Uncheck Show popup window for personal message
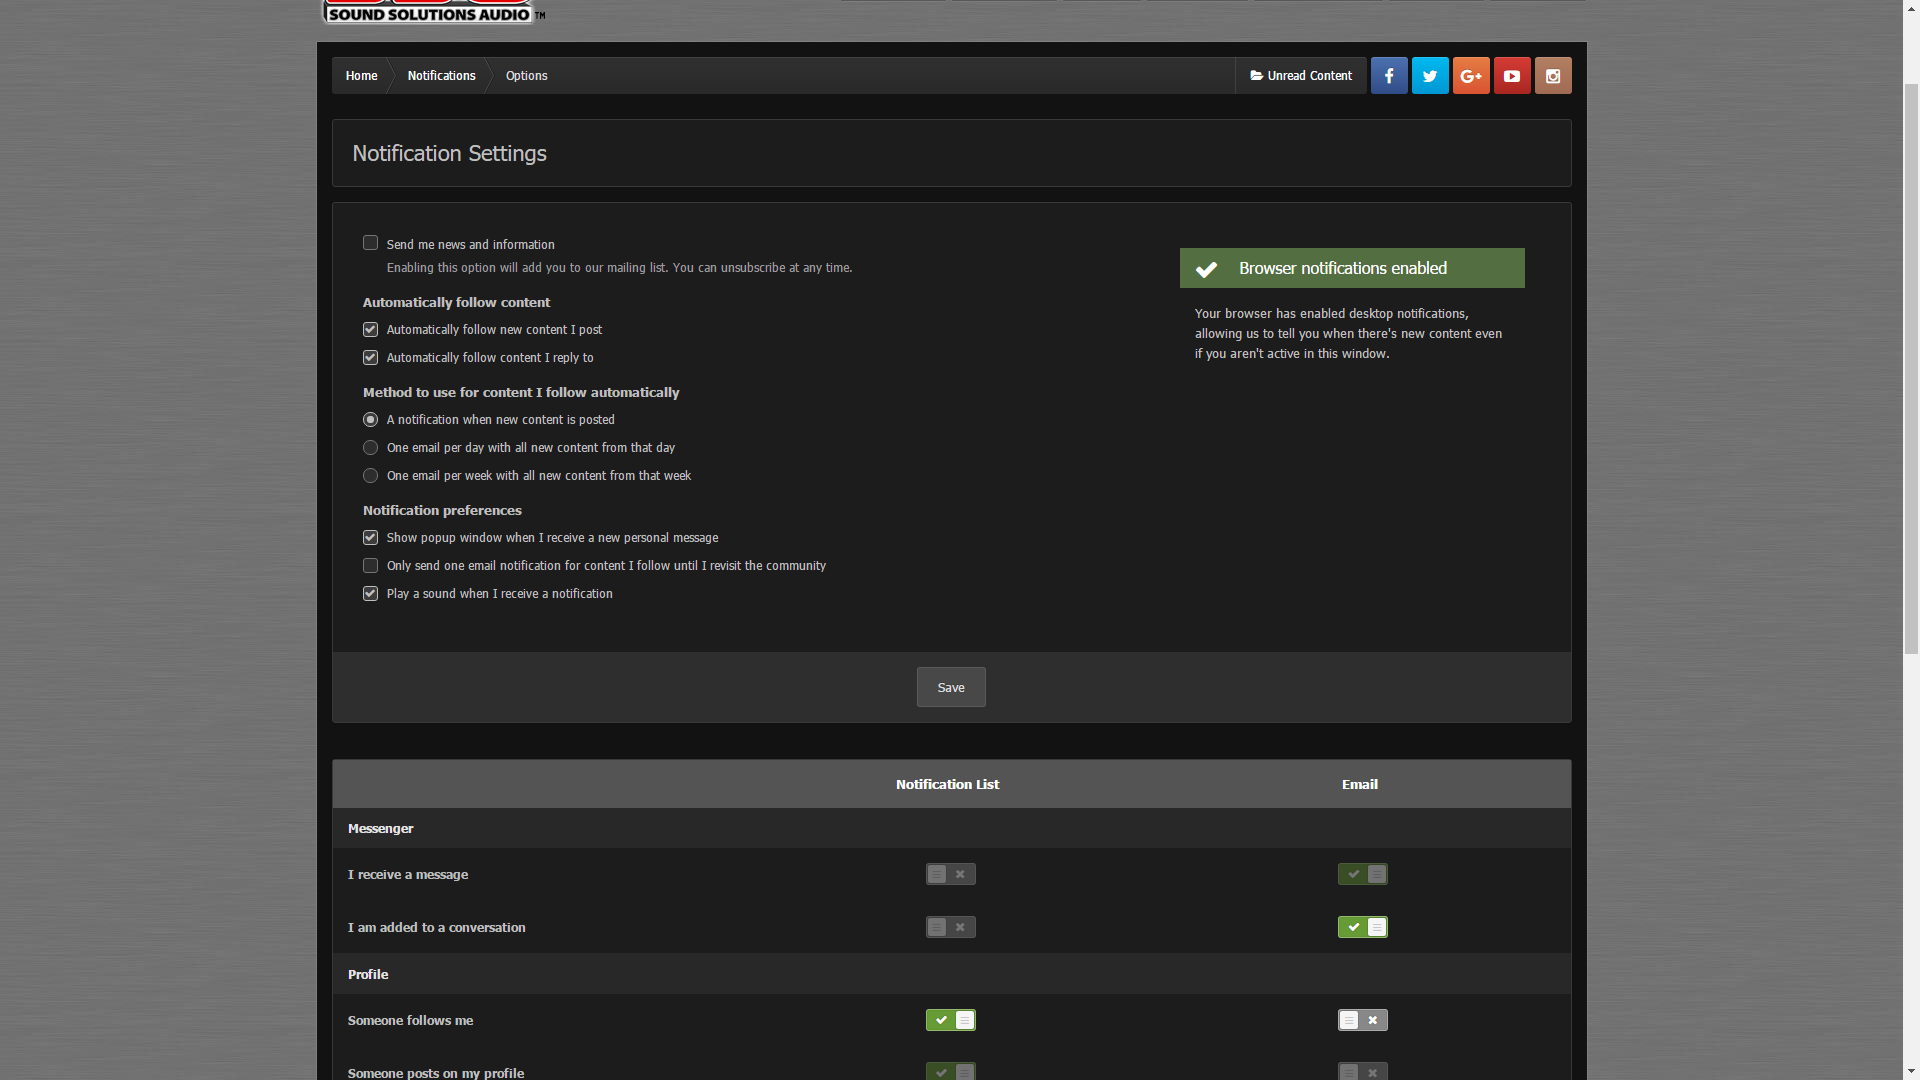The width and height of the screenshot is (1920, 1080). [370, 538]
